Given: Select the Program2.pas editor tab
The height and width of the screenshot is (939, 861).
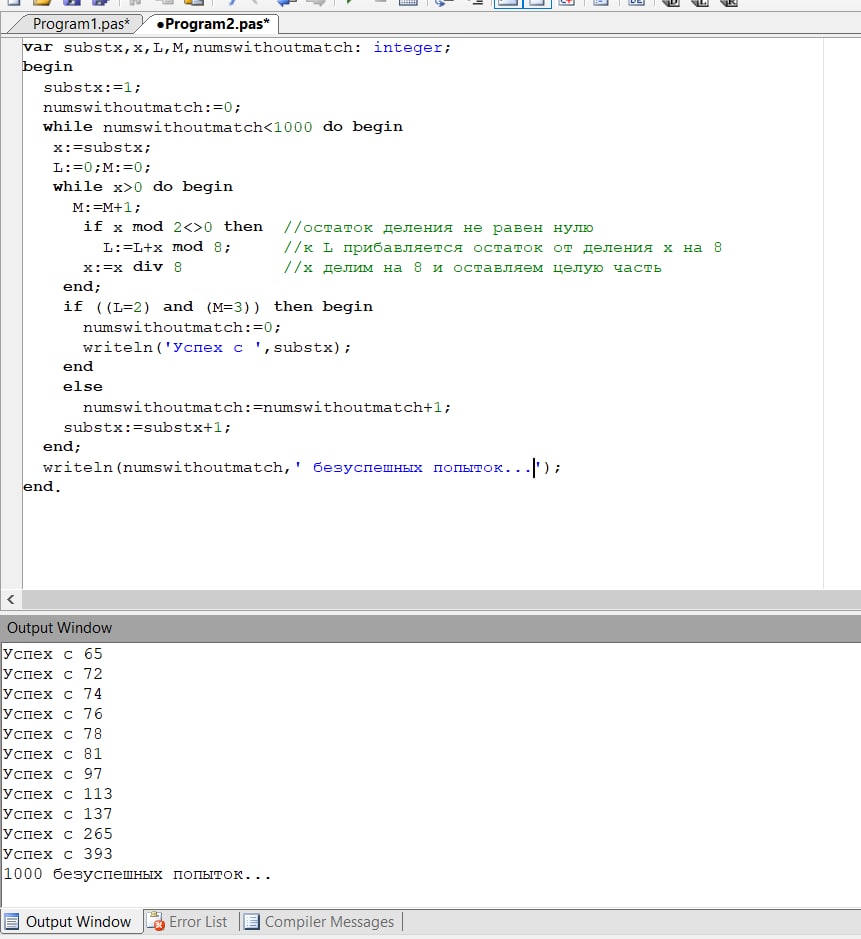Looking at the screenshot, I should pyautogui.click(x=213, y=24).
